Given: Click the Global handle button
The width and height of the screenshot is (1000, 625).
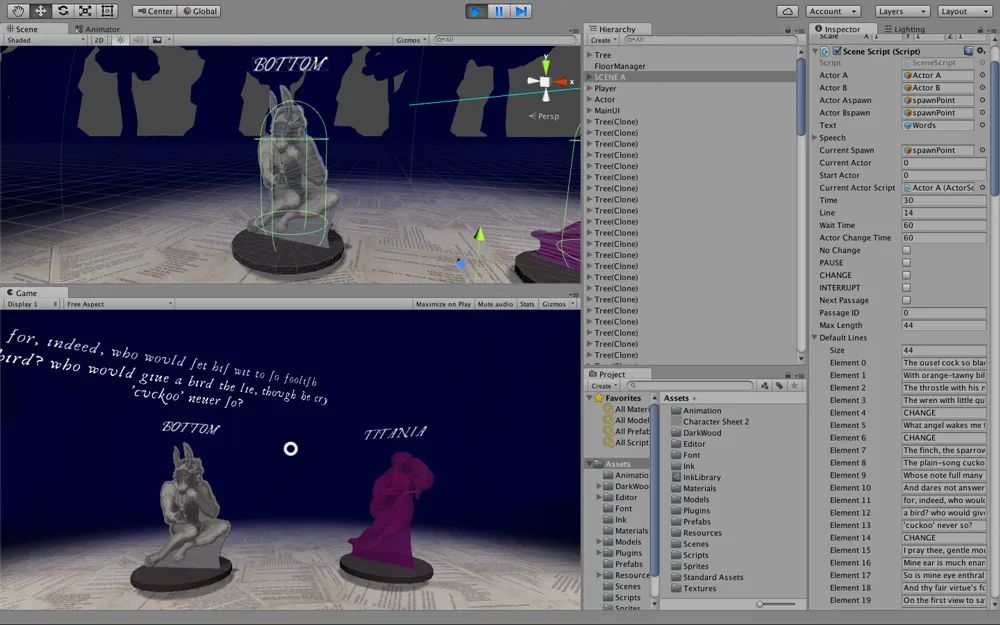Looking at the screenshot, I should click(x=199, y=11).
